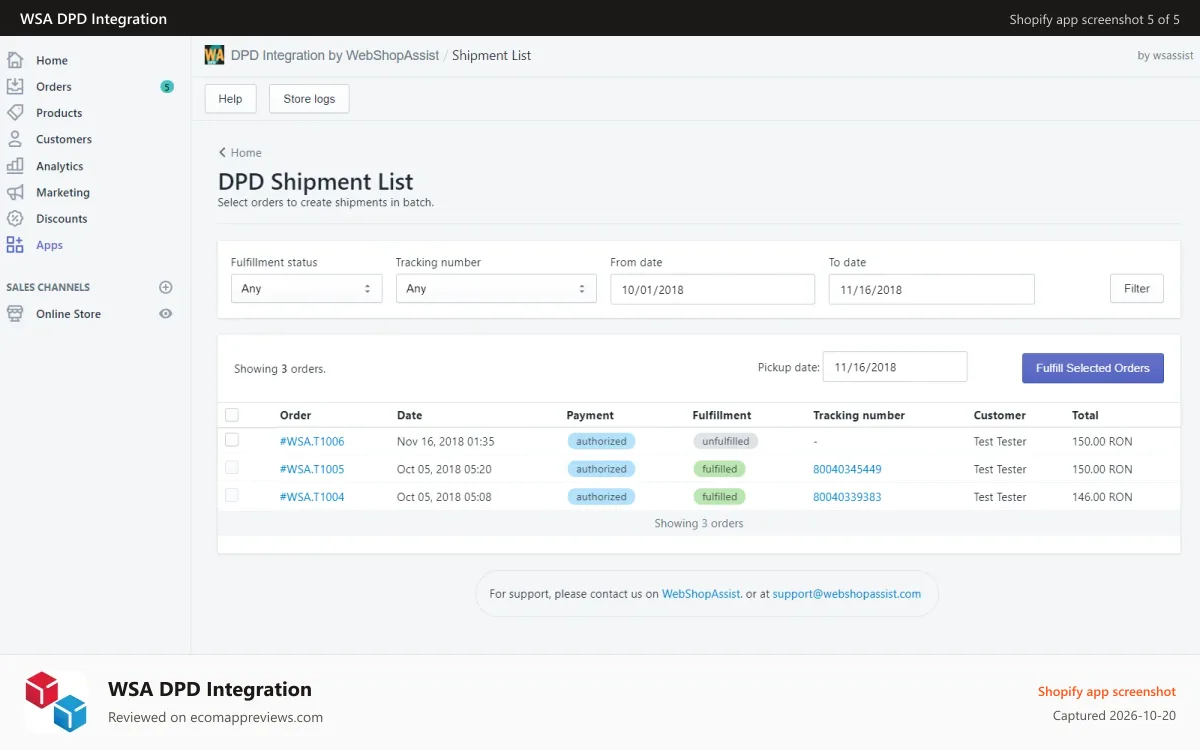Click the Online Store storefront icon
The height and width of the screenshot is (750, 1200).
coord(15,314)
